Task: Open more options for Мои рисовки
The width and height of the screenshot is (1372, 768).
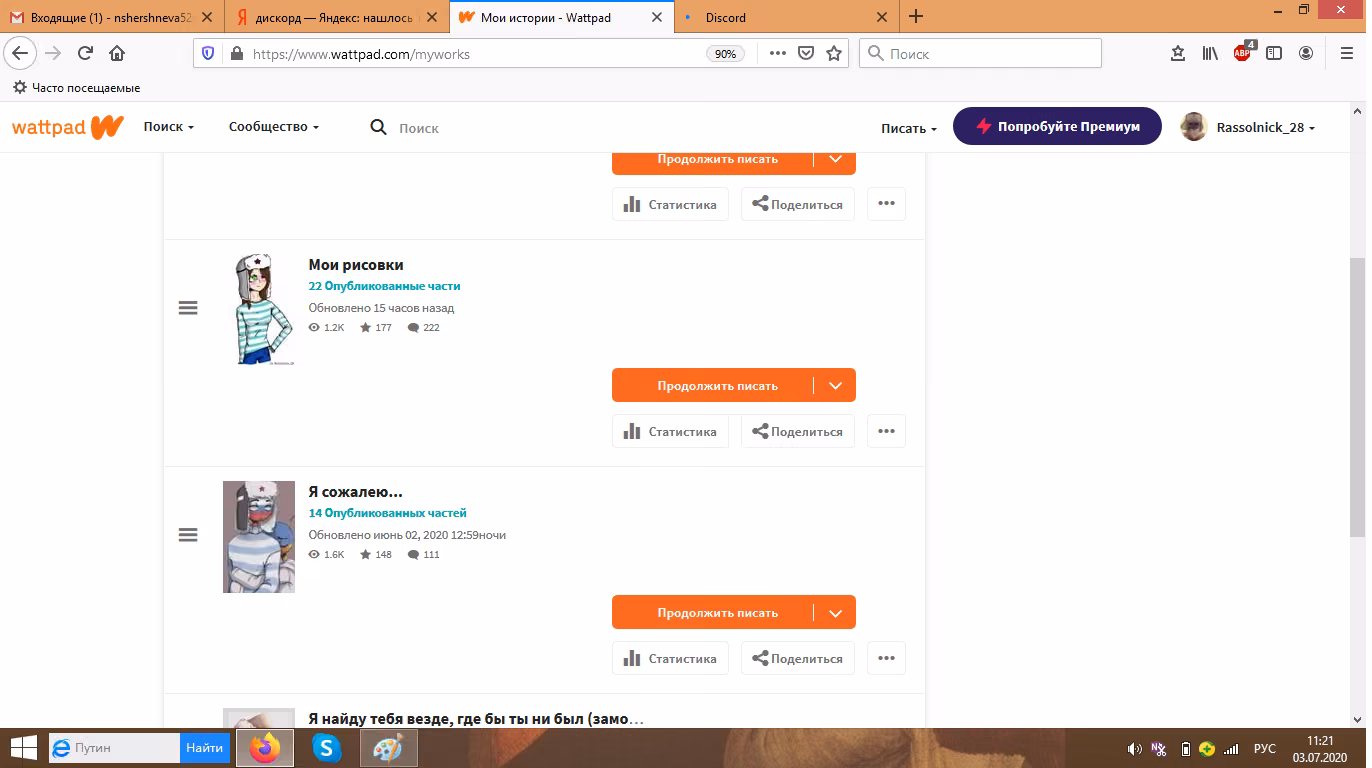Action: click(886, 431)
